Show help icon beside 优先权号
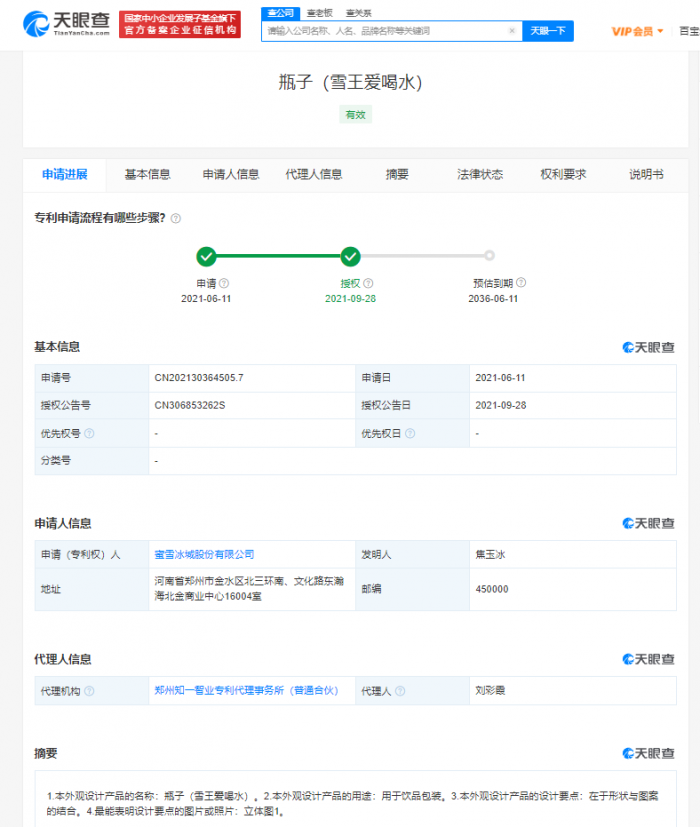700x827 pixels. (89, 434)
